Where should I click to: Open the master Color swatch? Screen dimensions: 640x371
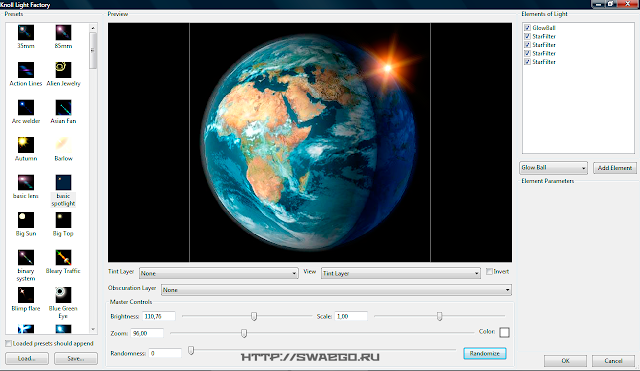pos(504,332)
